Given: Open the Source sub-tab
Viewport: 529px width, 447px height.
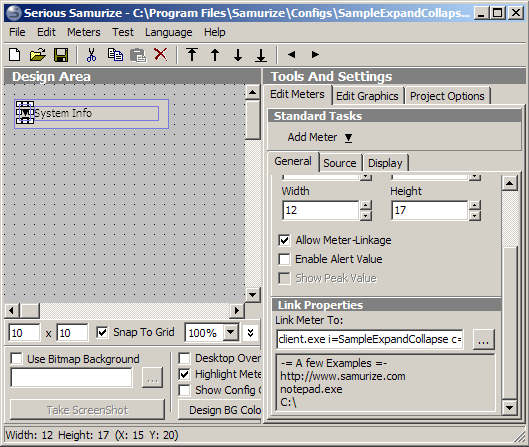Looking at the screenshot, I should pyautogui.click(x=340, y=163).
